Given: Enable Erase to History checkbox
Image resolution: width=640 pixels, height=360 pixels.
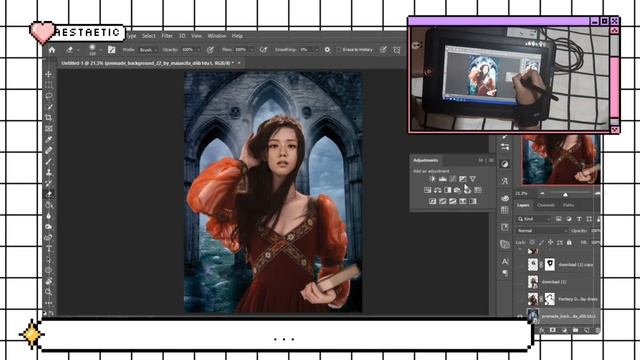Looking at the screenshot, I should coord(339,50).
